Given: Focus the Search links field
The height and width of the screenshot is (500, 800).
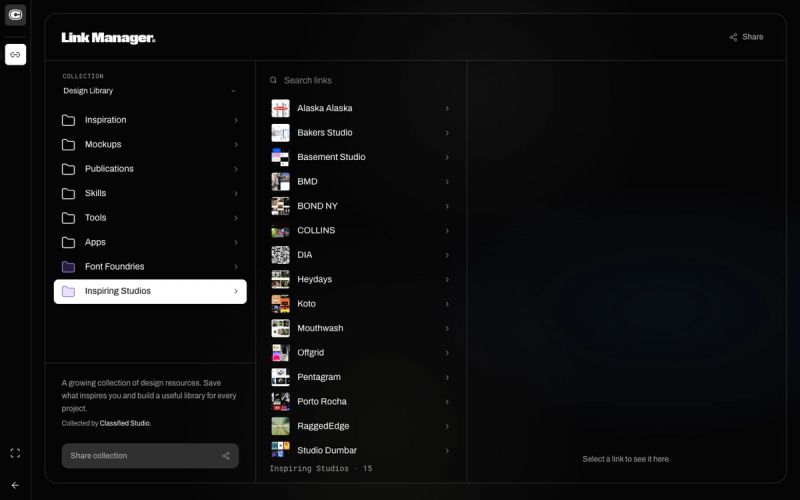Looking at the screenshot, I should tap(360, 80).
